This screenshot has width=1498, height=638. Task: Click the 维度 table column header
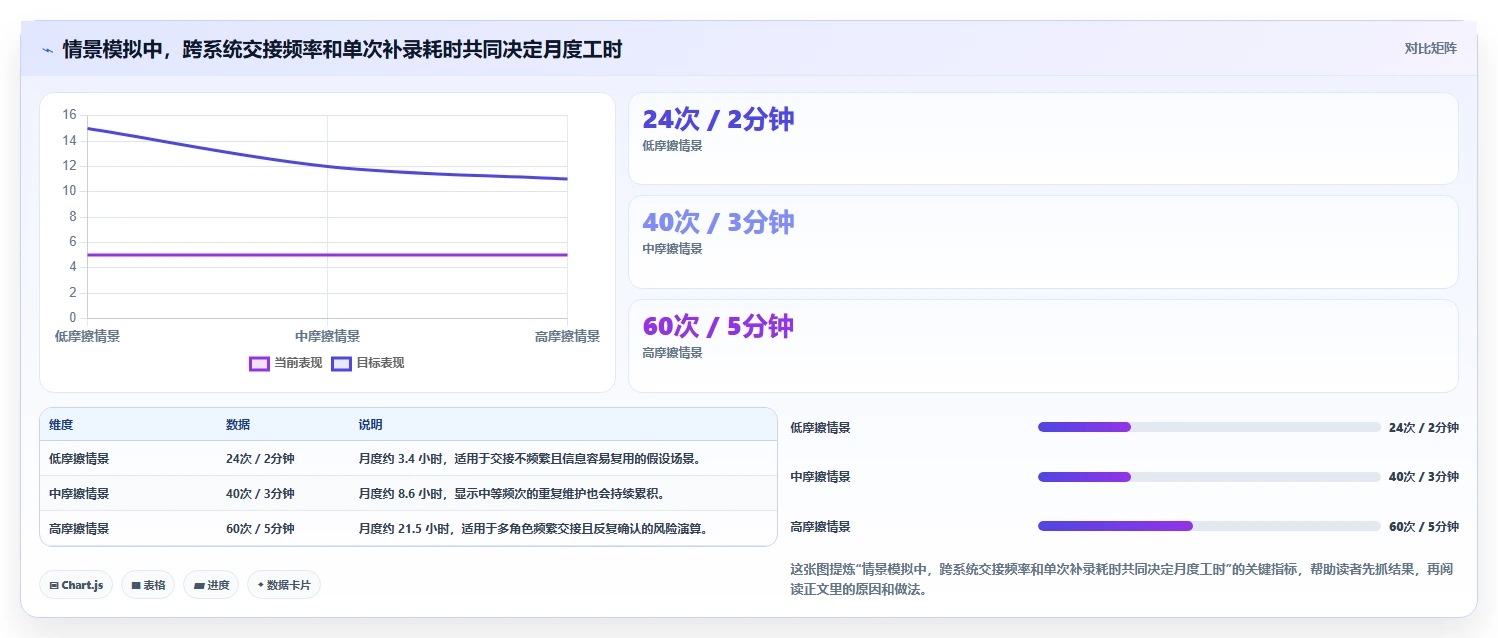pyautogui.click(x=61, y=425)
